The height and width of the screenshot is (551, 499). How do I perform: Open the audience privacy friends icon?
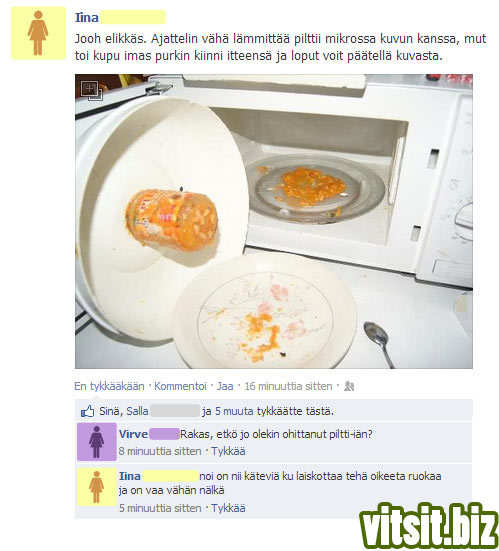coord(349,386)
